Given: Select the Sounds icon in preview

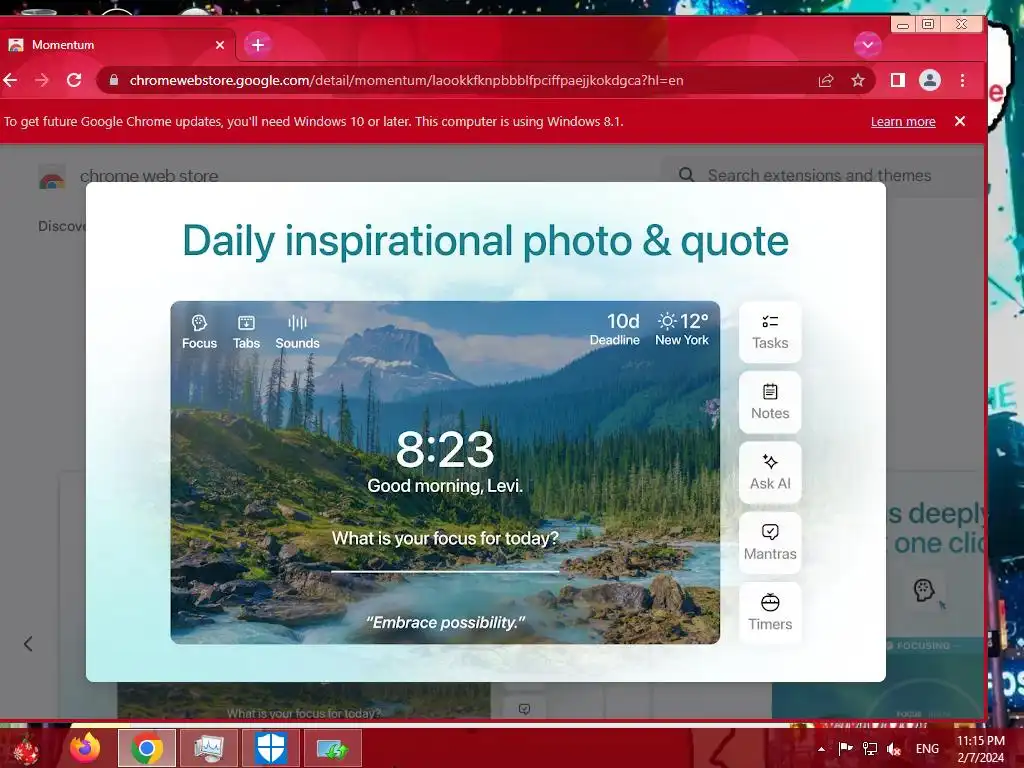Looking at the screenshot, I should point(297,332).
